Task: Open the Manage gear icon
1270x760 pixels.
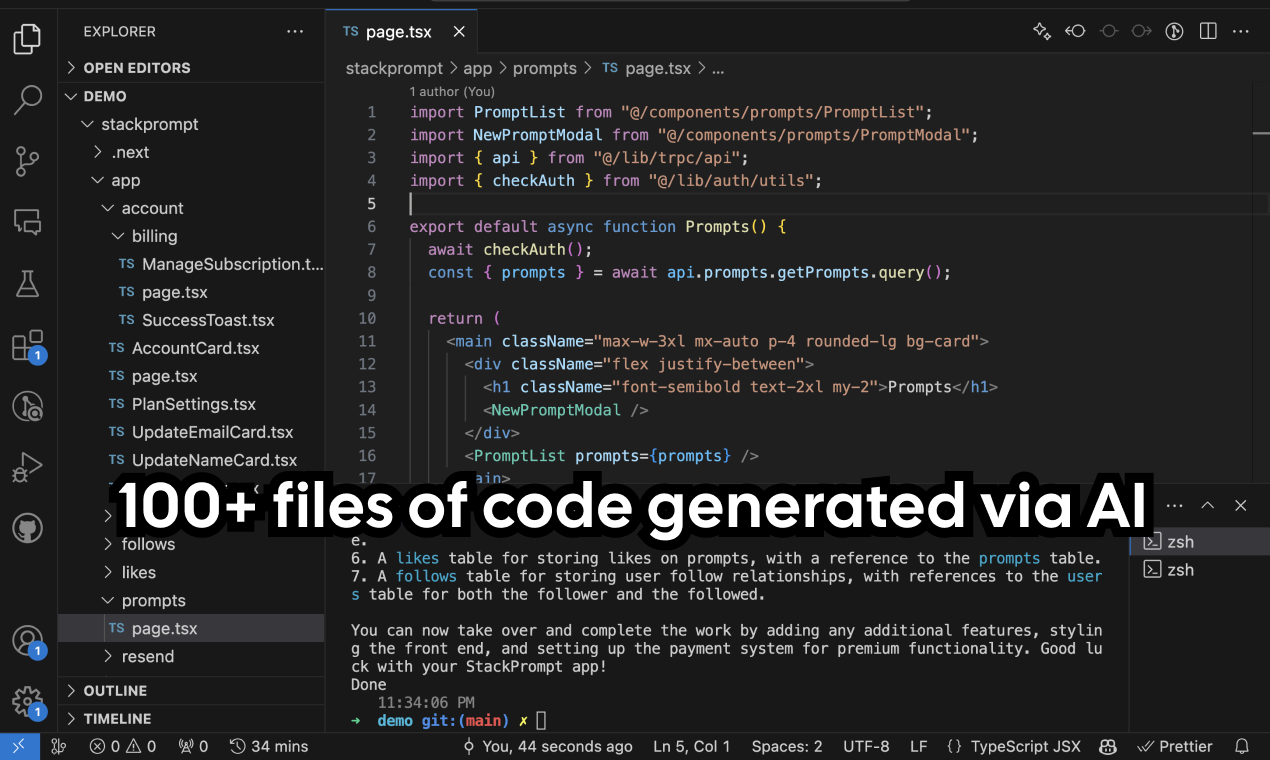Action: pyautogui.click(x=27, y=701)
